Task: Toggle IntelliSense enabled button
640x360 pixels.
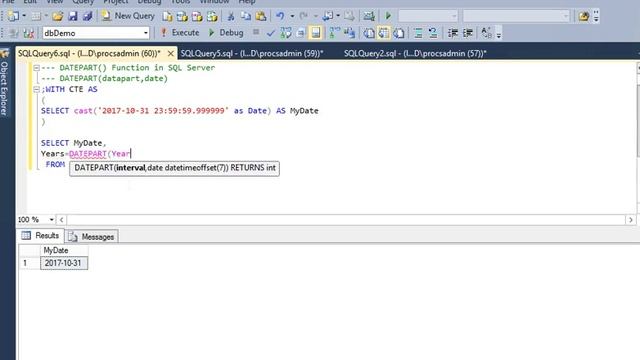Action: (316, 33)
